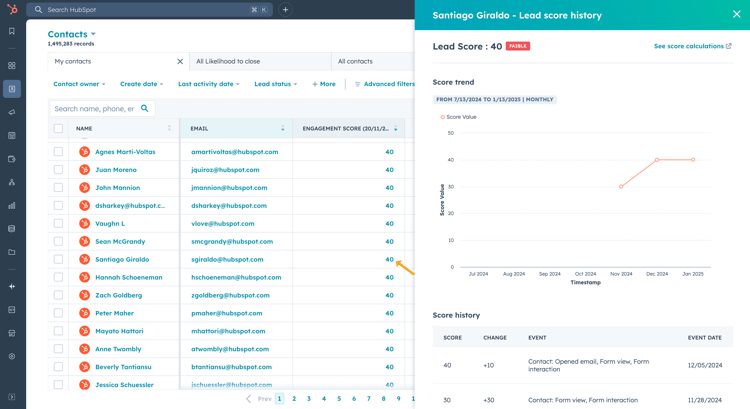Open See score calculations link
The image size is (750, 409).
tap(693, 46)
